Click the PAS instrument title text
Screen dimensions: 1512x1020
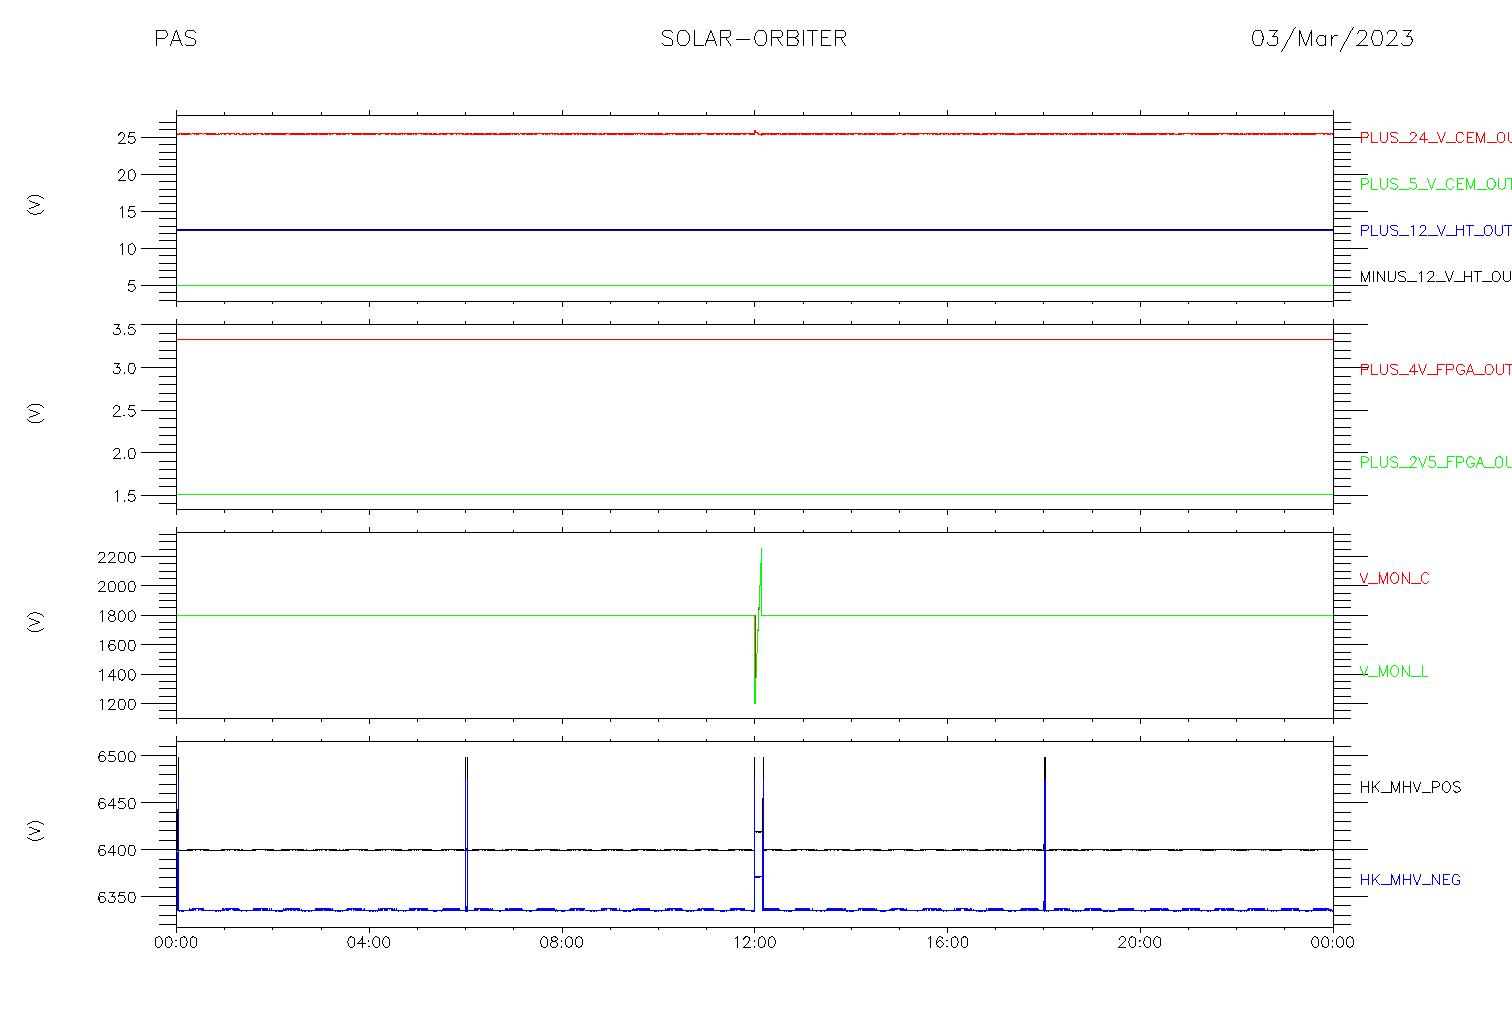pyautogui.click(x=175, y=39)
